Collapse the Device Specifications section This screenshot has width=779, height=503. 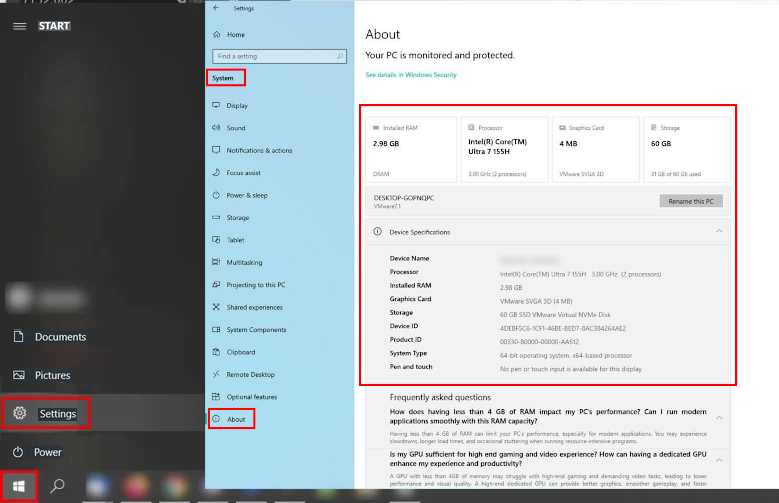[719, 232]
